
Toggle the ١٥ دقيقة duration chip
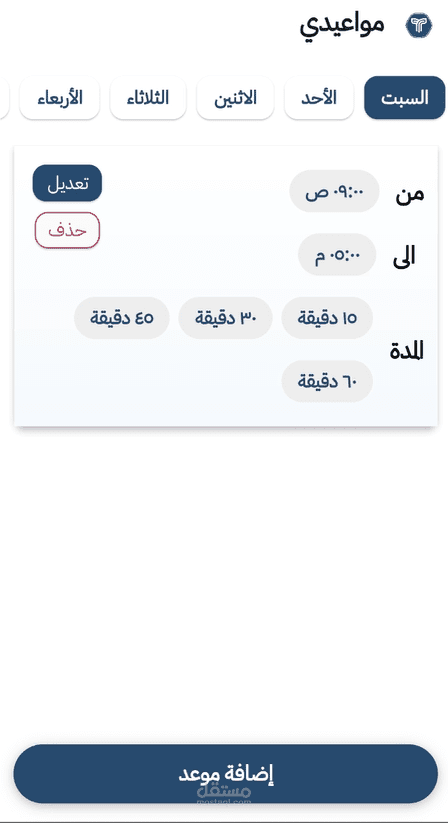point(327,318)
